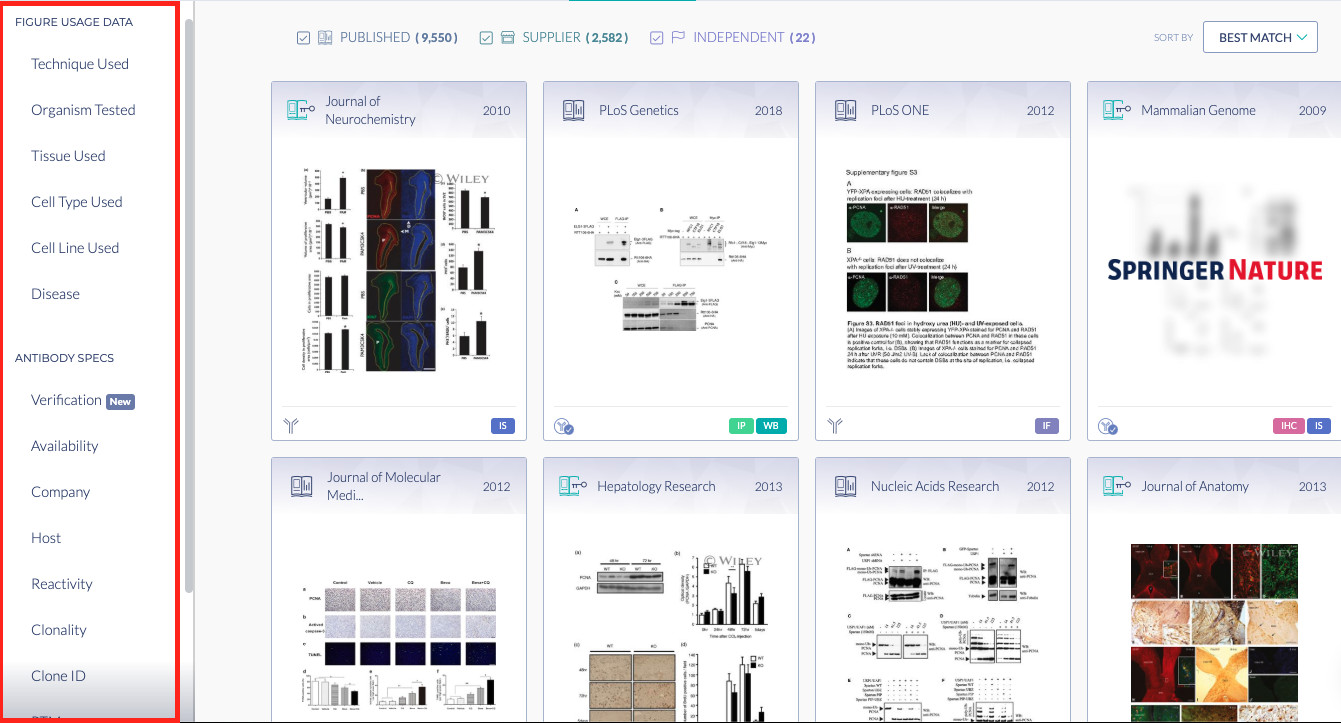Expand the Verification filter
The image size is (1341, 723).
point(66,400)
